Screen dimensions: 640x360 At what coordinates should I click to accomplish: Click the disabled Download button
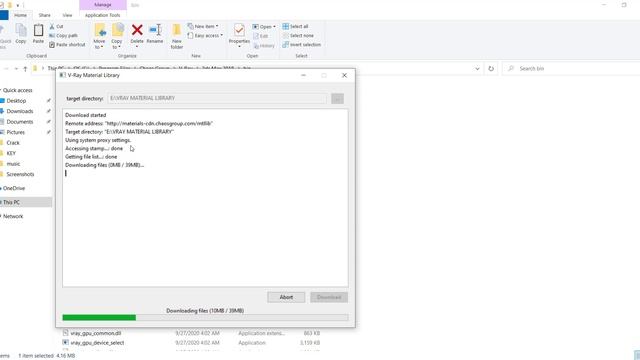pyautogui.click(x=329, y=297)
